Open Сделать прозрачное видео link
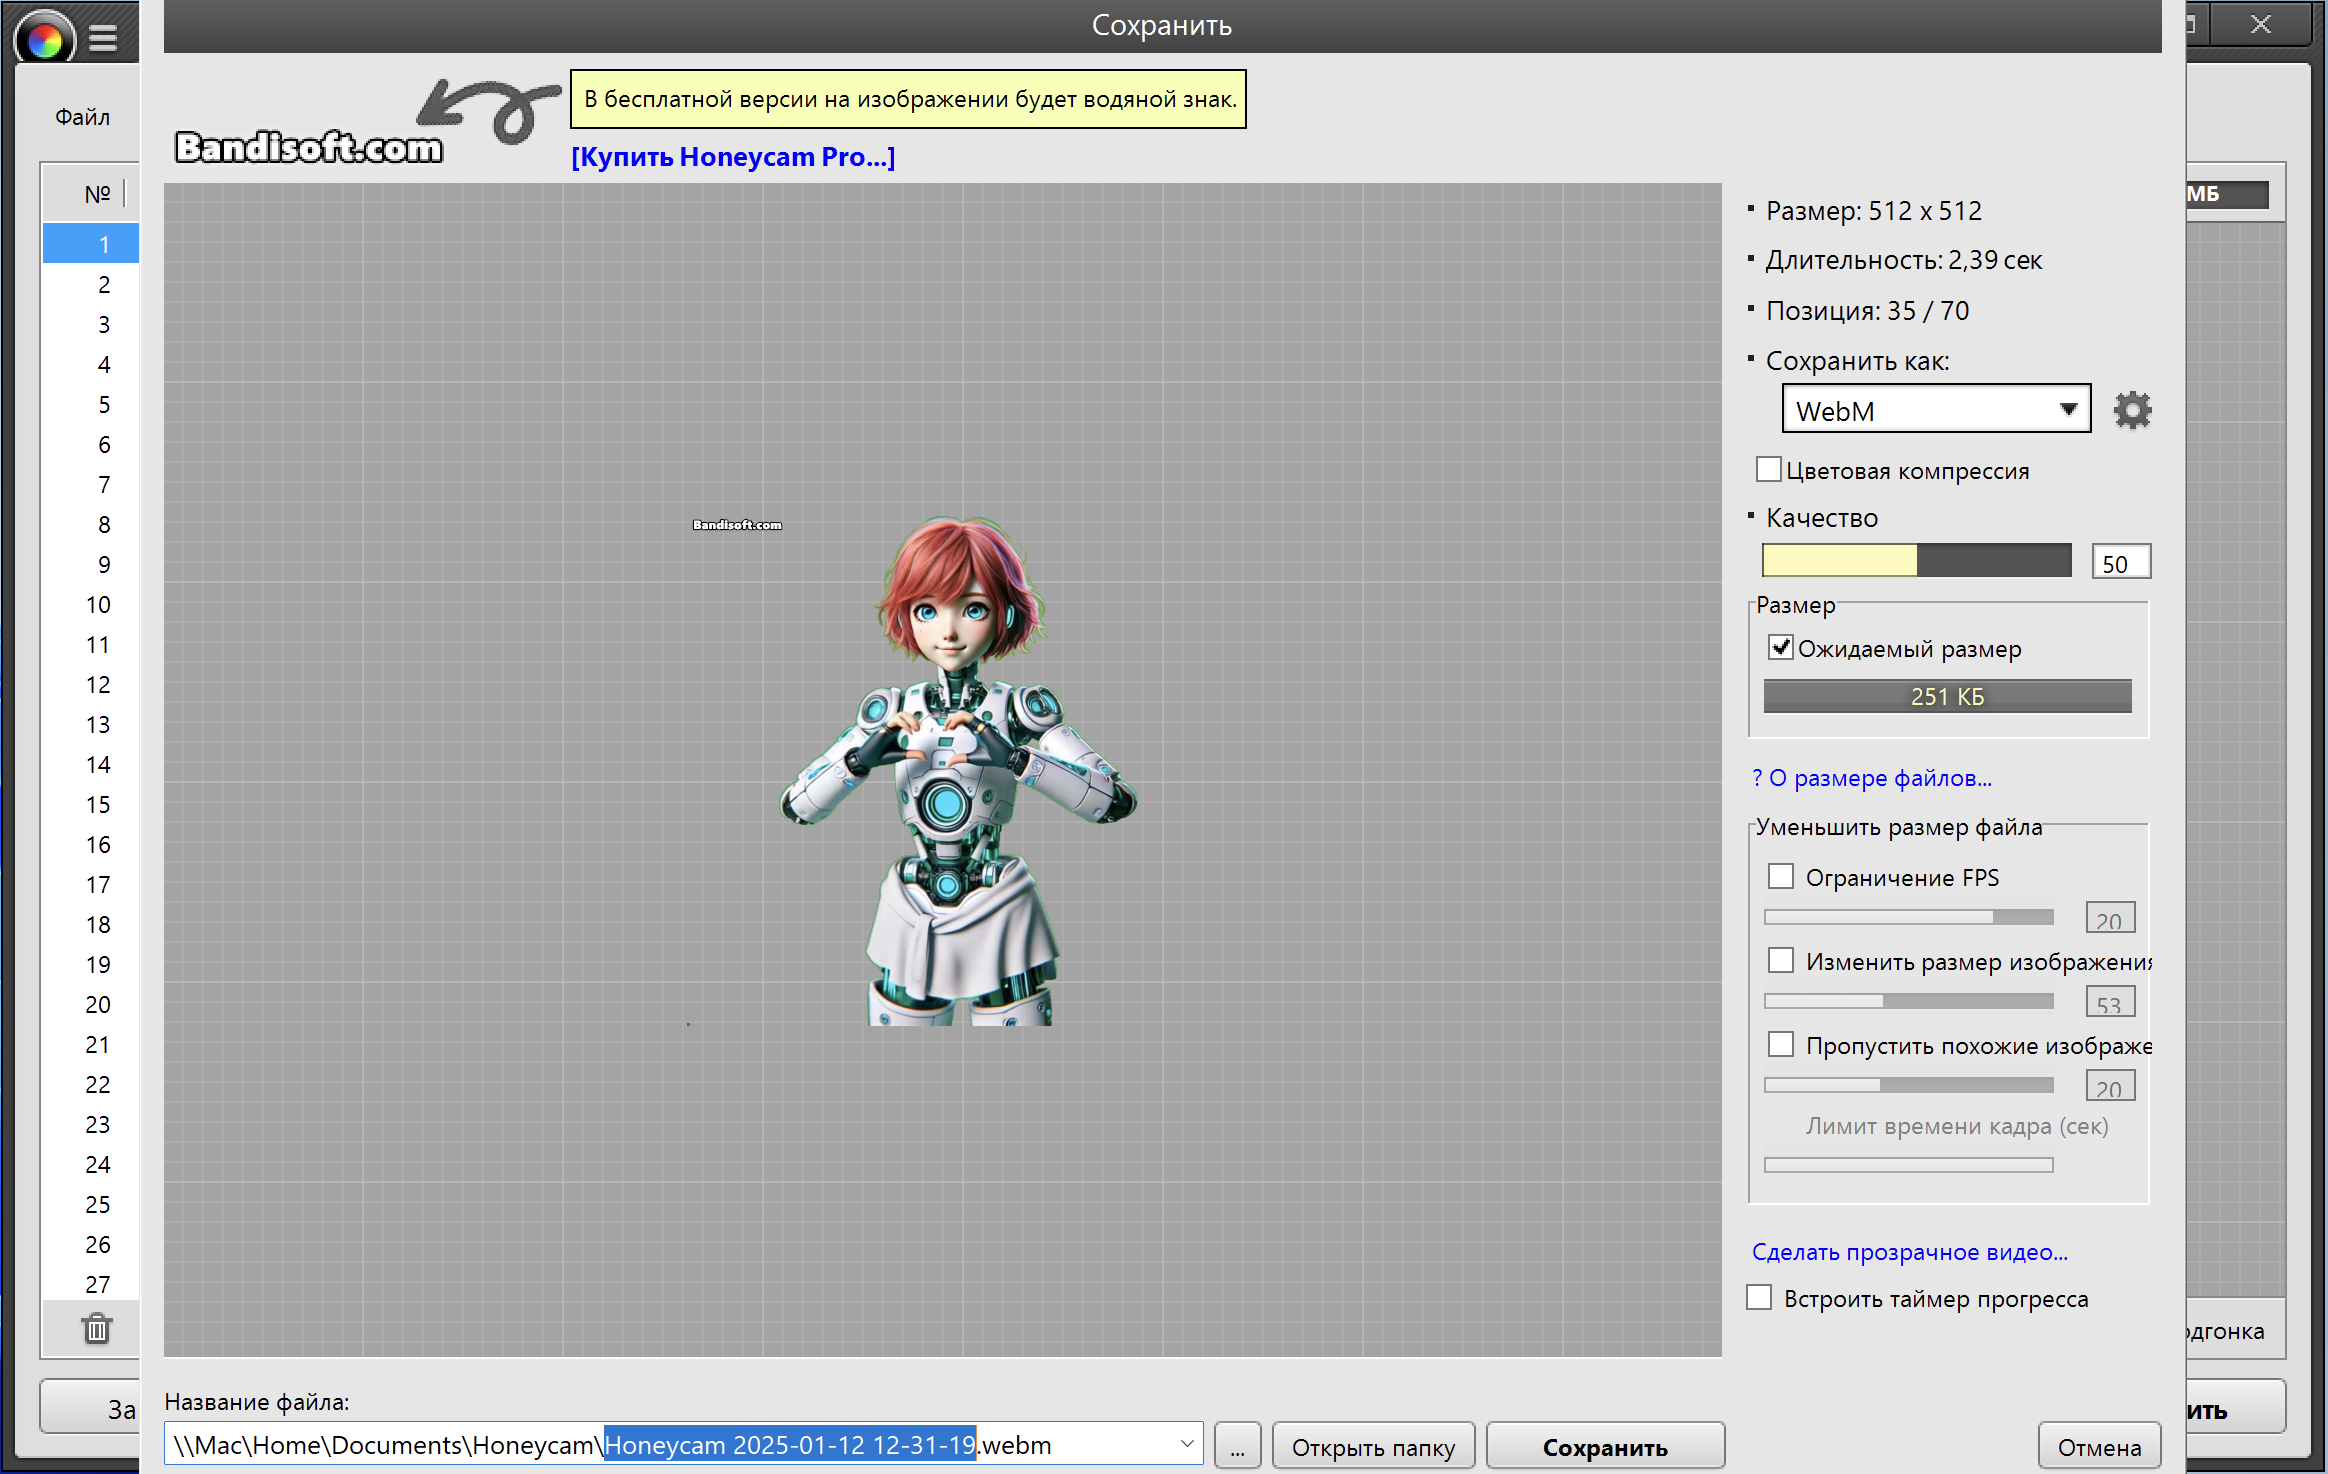Image resolution: width=2328 pixels, height=1474 pixels. tap(1909, 1252)
